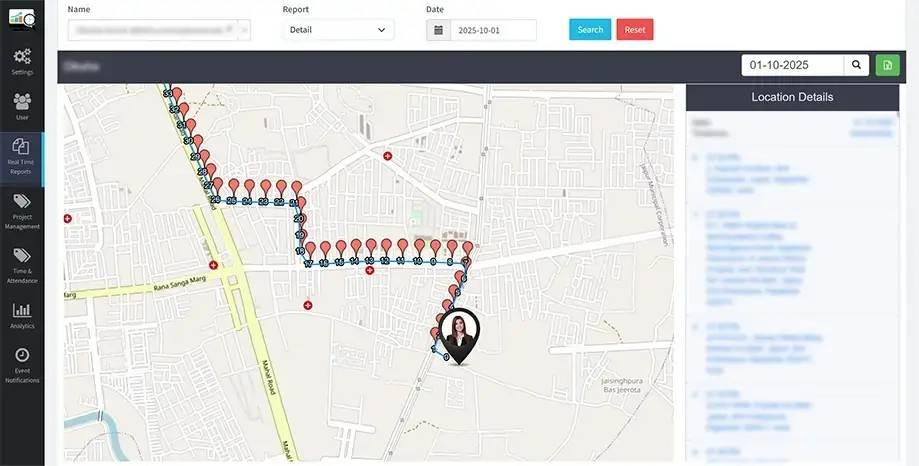
Task: Click the Rana Sanga Marg road label
Action: pyautogui.click(x=179, y=284)
